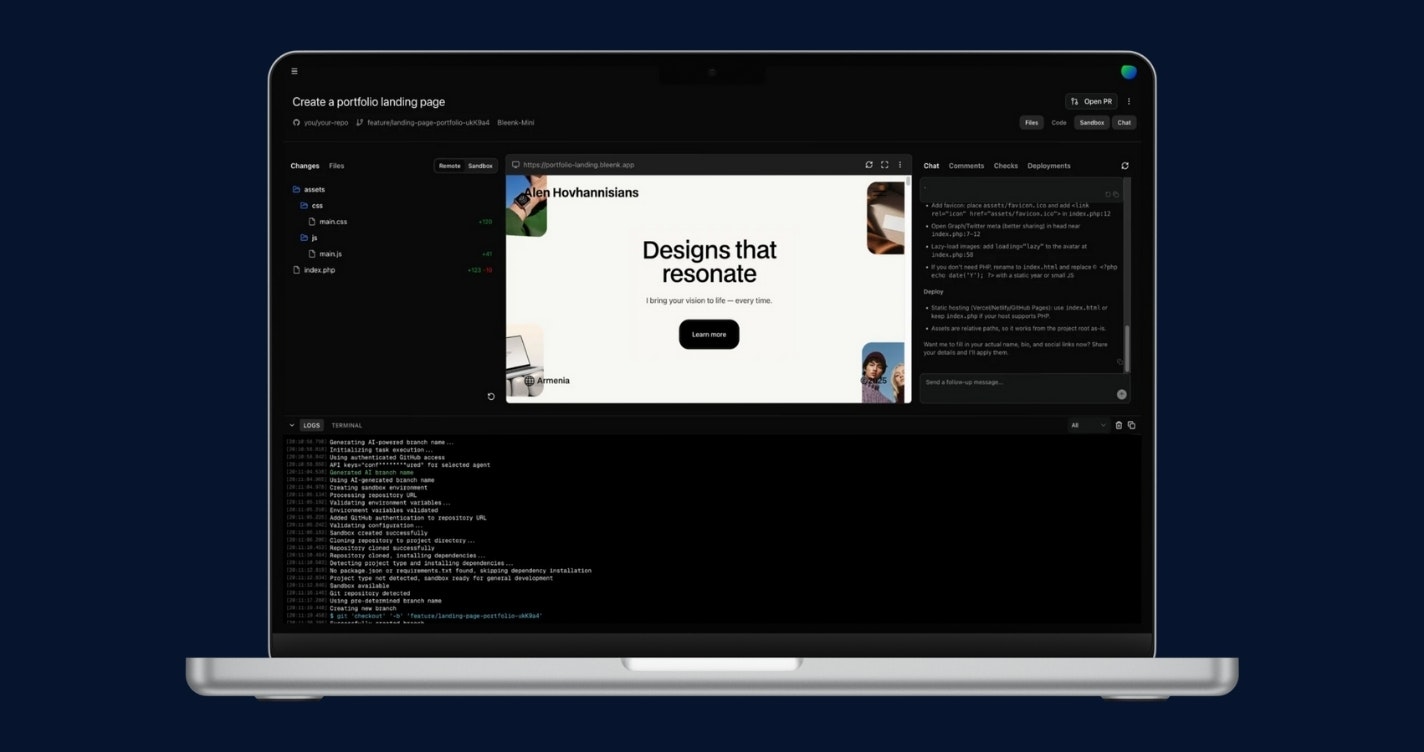Image resolution: width=1424 pixels, height=752 pixels.
Task: Collapse the js folder
Action: tap(308, 238)
